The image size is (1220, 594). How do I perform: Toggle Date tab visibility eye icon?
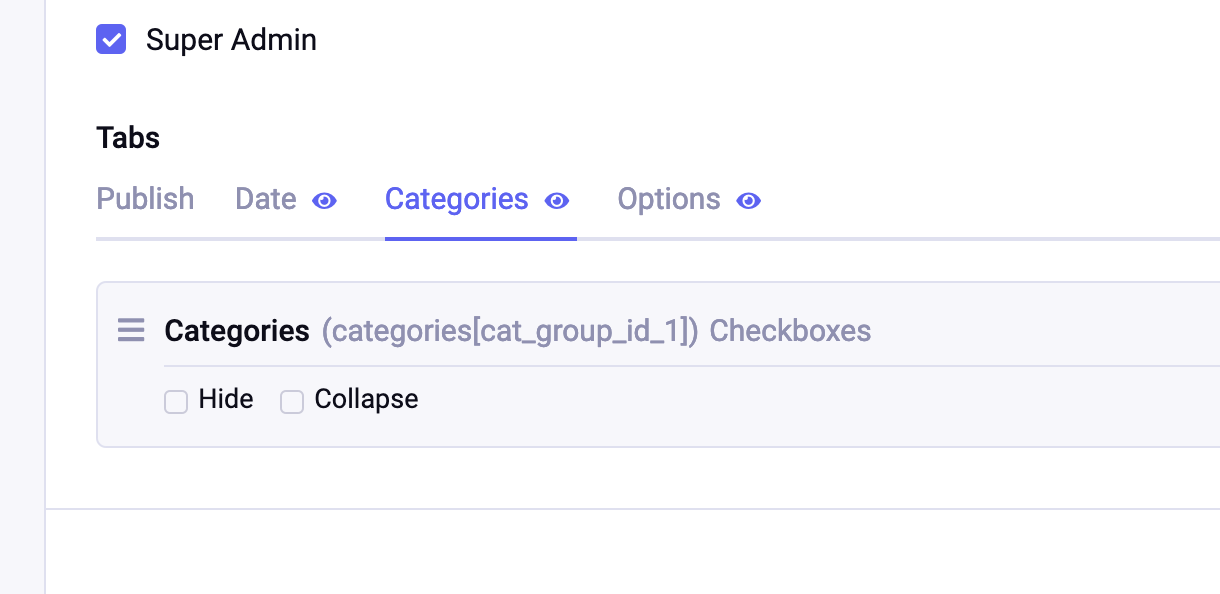(325, 201)
